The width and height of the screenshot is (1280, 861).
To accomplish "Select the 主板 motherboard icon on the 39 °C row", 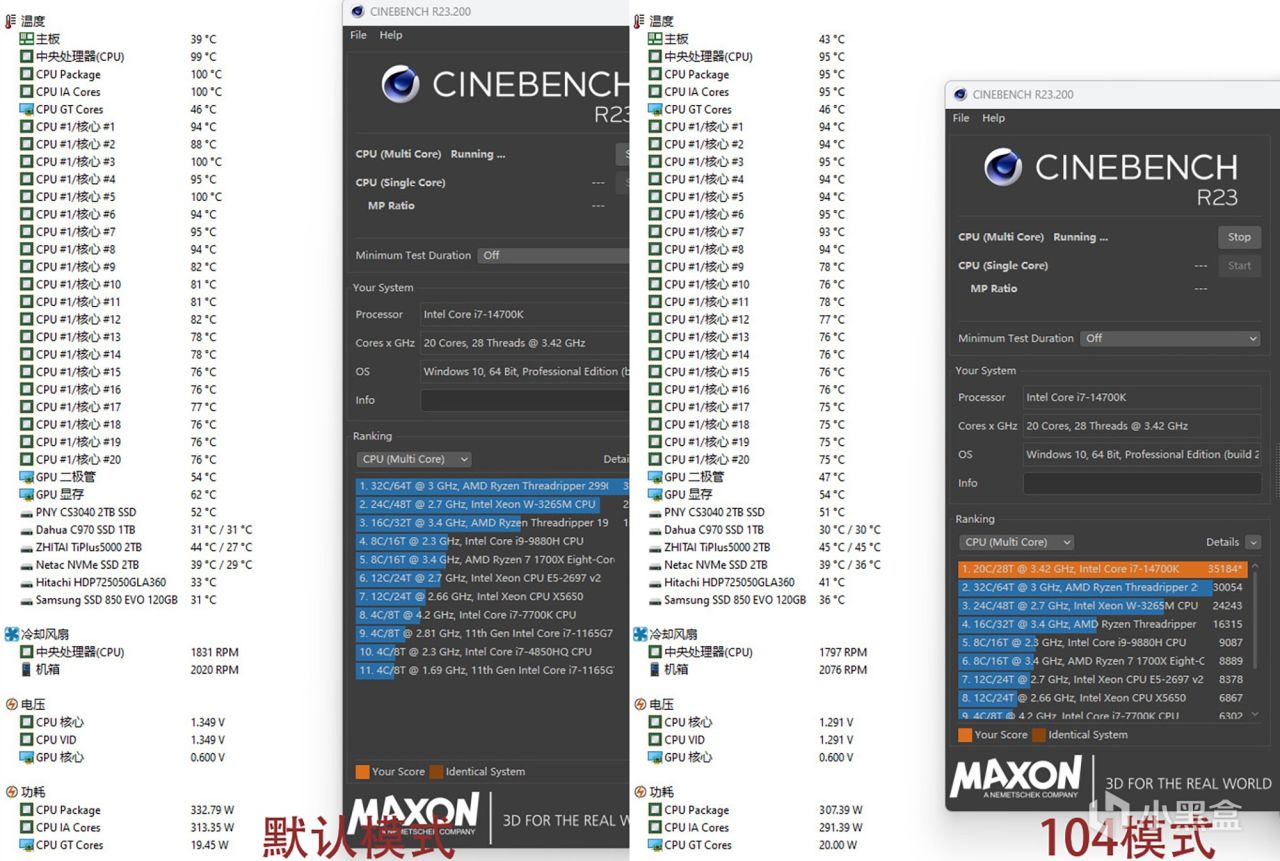I will pyautogui.click(x=27, y=39).
